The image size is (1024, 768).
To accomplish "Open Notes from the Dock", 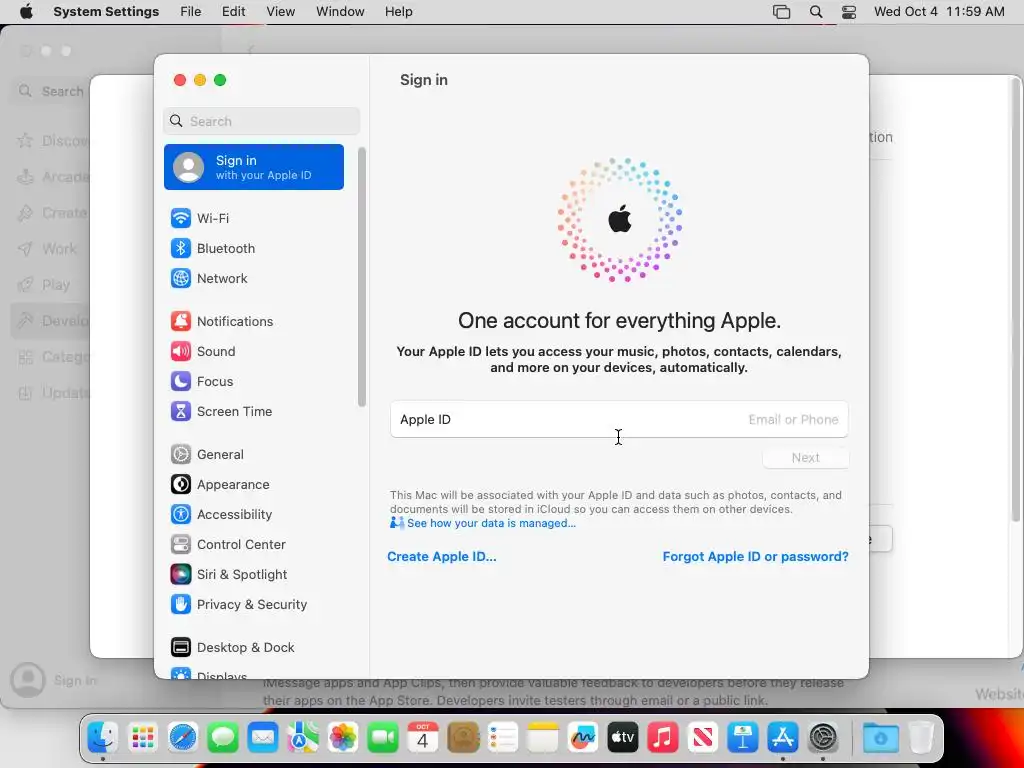I will coord(543,738).
